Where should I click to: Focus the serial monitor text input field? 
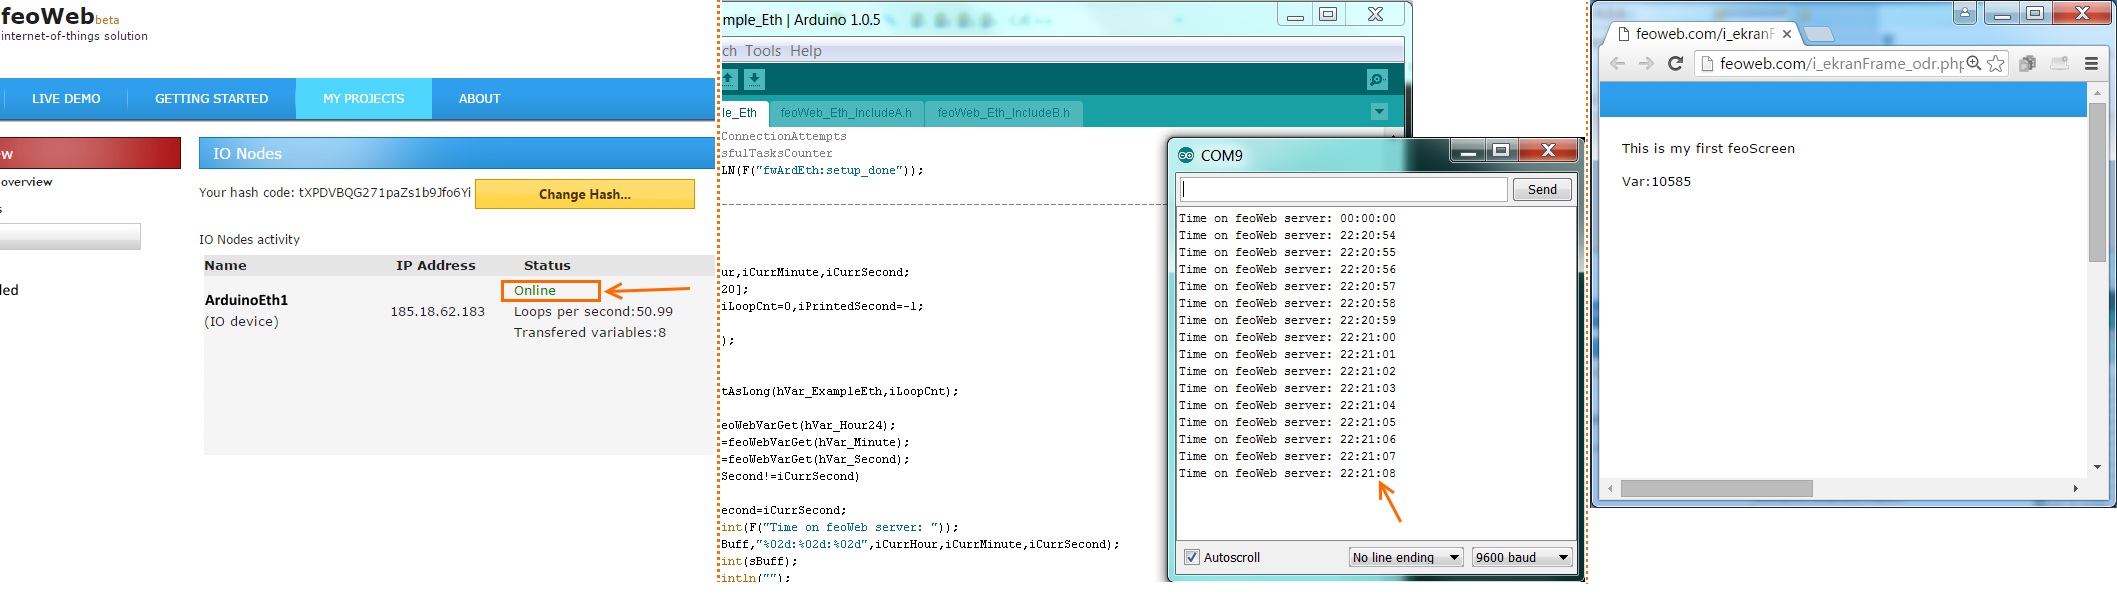[x=1343, y=190]
